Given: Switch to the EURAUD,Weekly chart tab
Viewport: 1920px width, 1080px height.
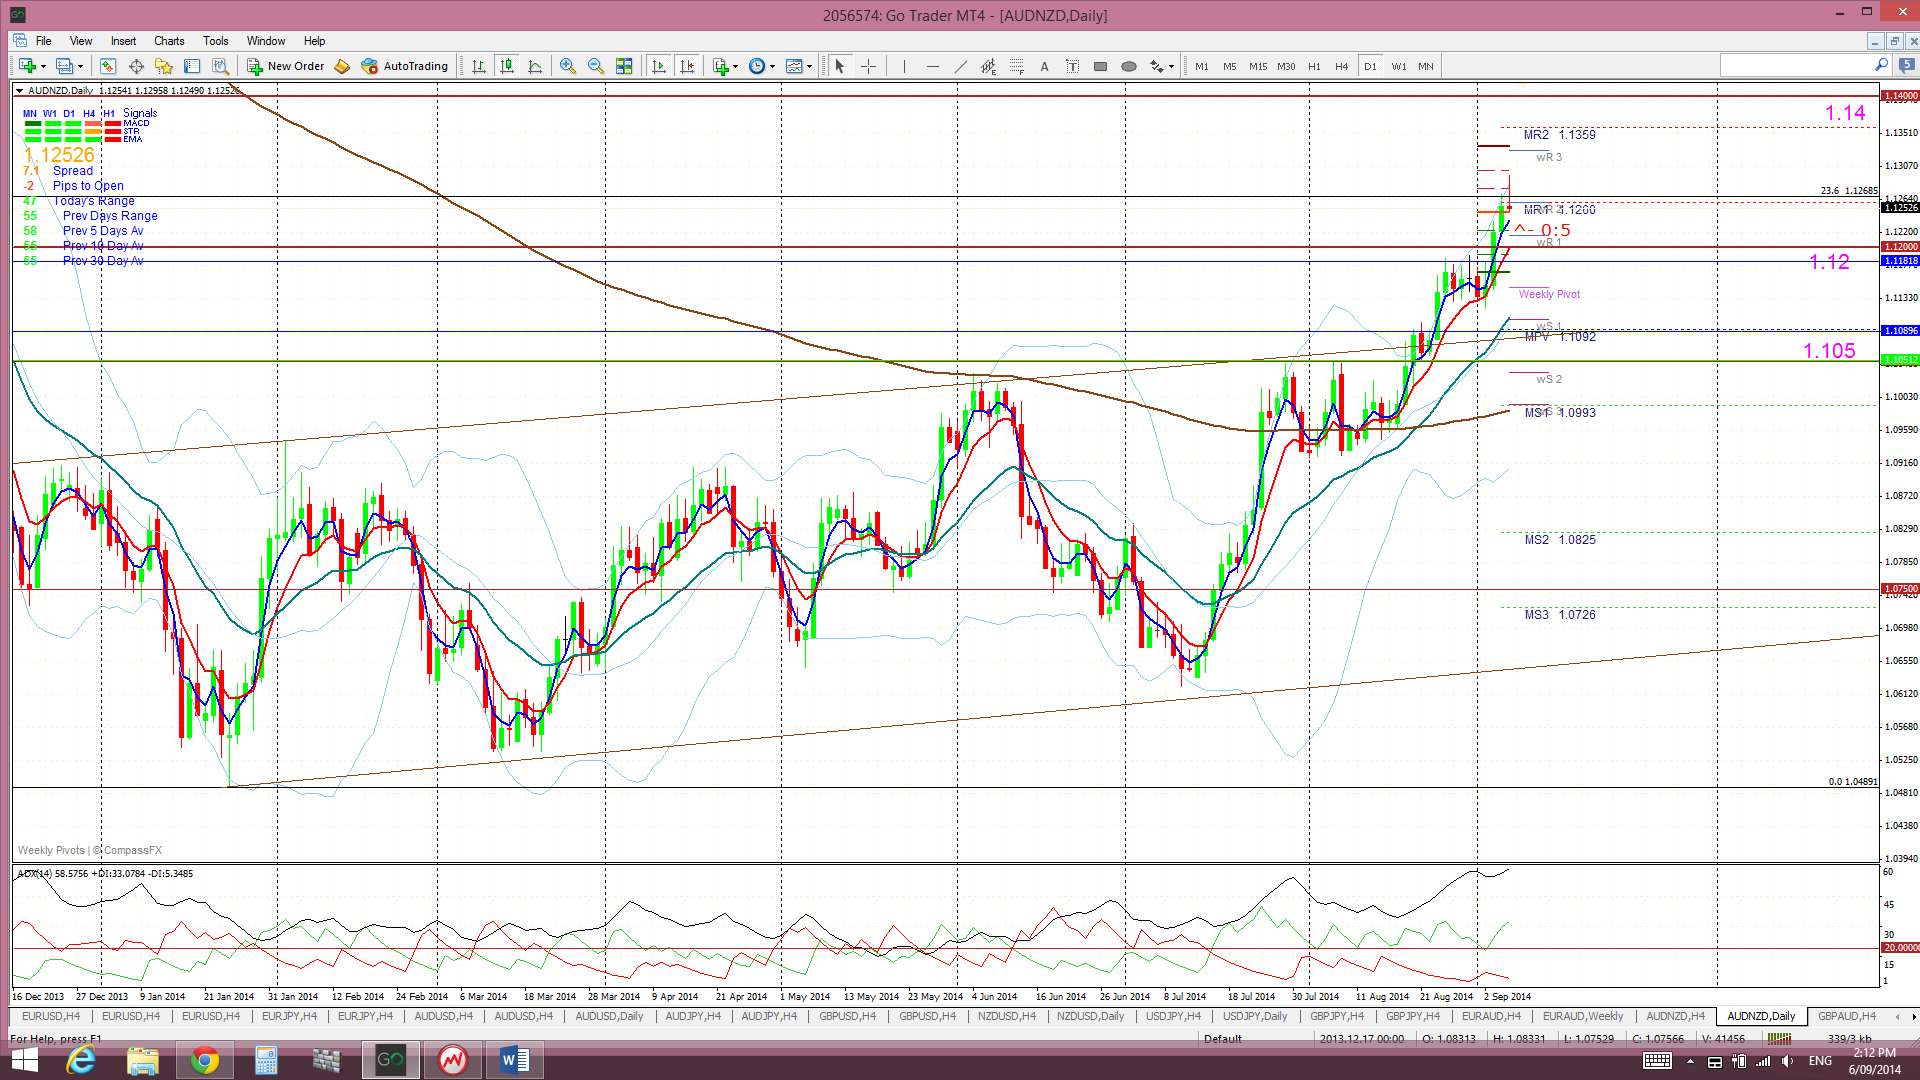Looking at the screenshot, I should pos(1582,1016).
